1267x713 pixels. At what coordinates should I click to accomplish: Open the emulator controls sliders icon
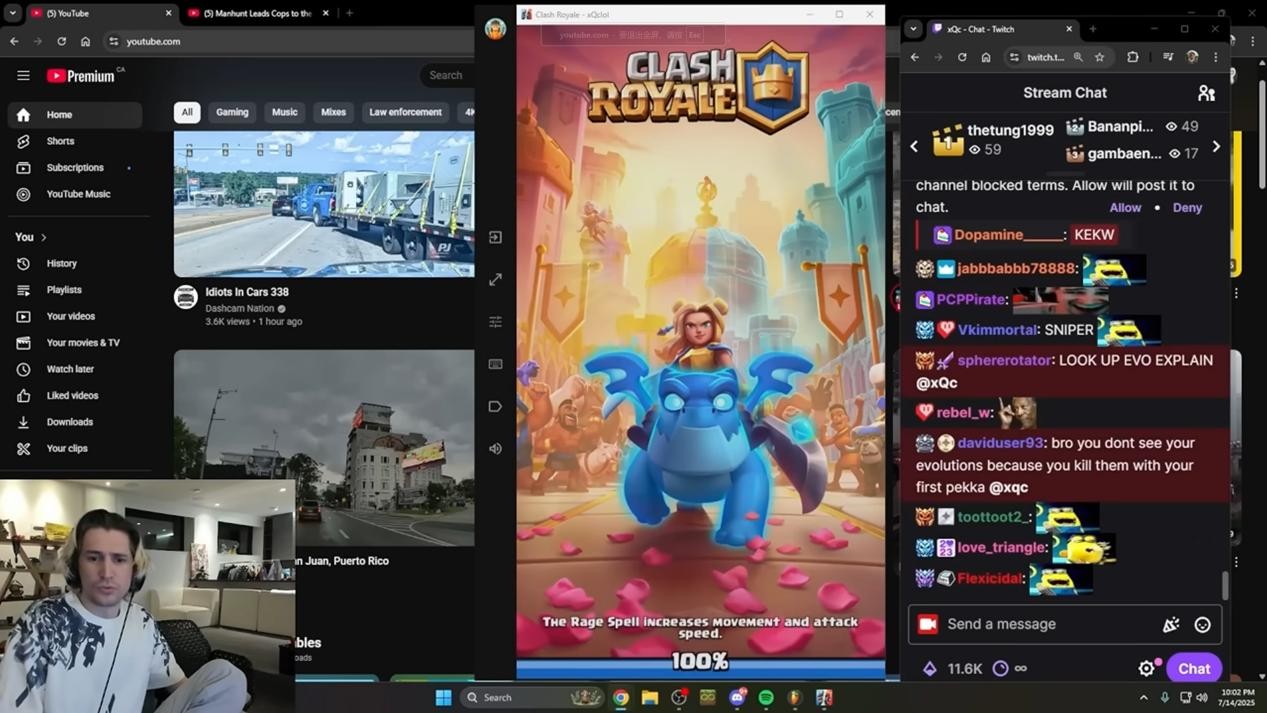point(495,322)
